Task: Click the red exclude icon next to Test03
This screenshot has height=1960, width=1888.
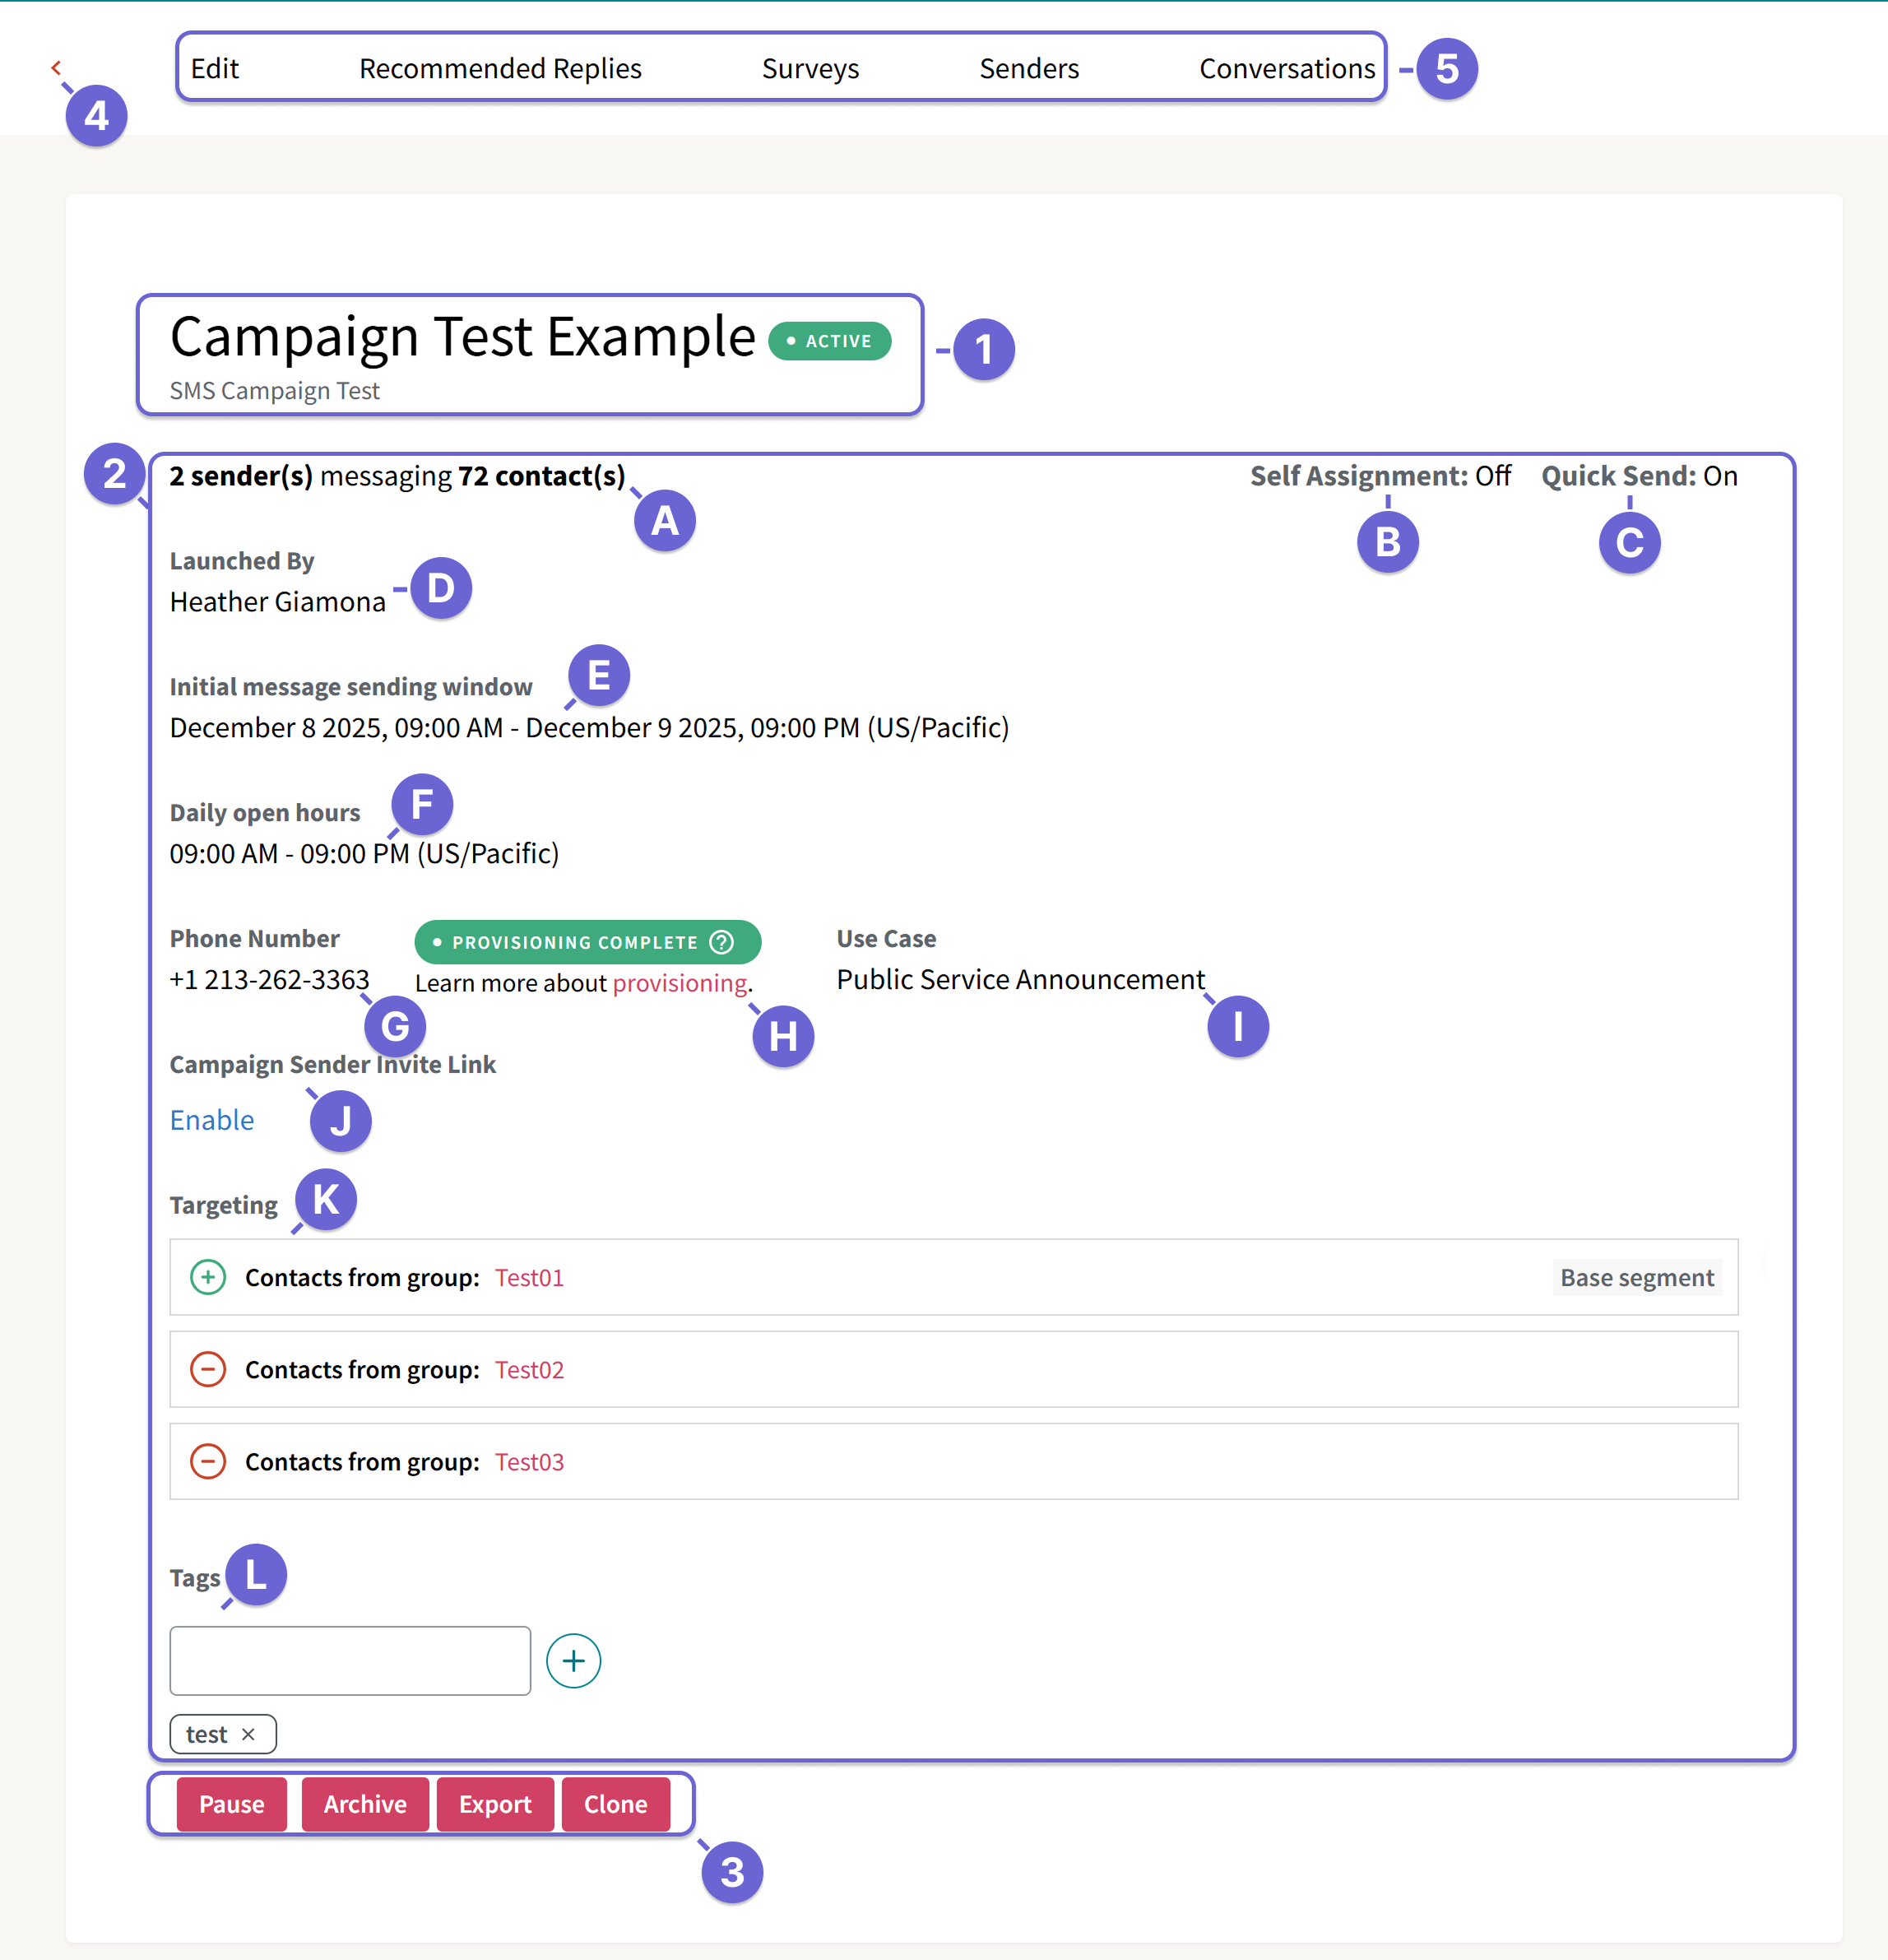Action: tap(208, 1461)
